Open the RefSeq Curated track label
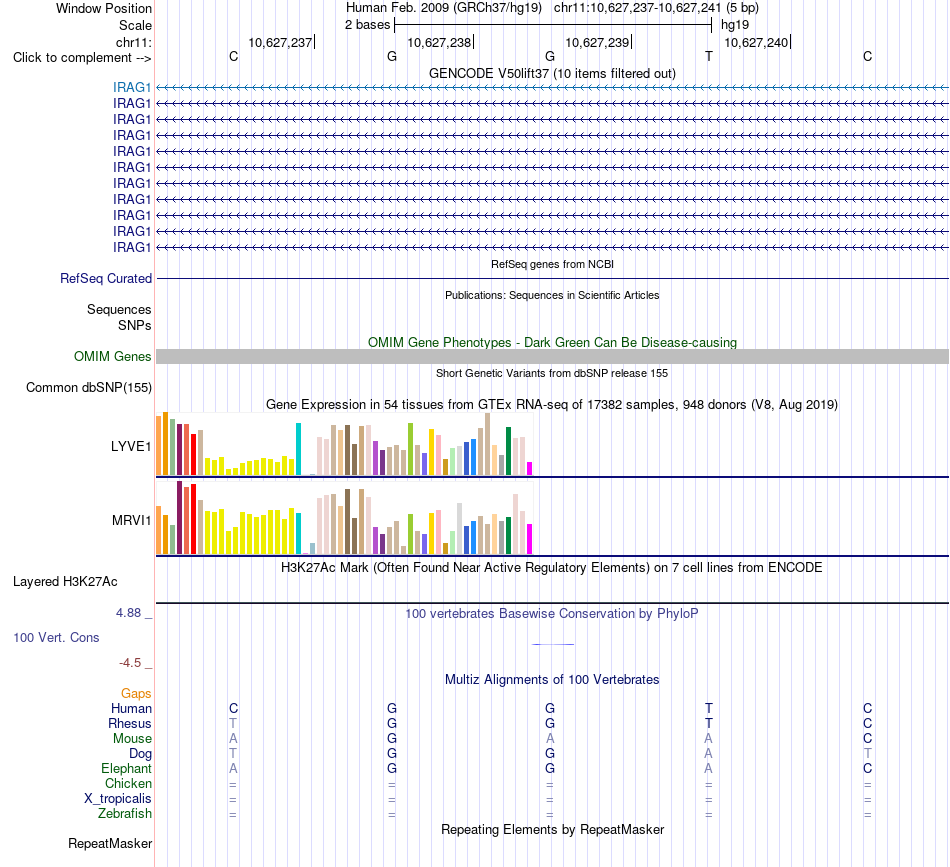This screenshot has height=867, width=950. (x=106, y=279)
